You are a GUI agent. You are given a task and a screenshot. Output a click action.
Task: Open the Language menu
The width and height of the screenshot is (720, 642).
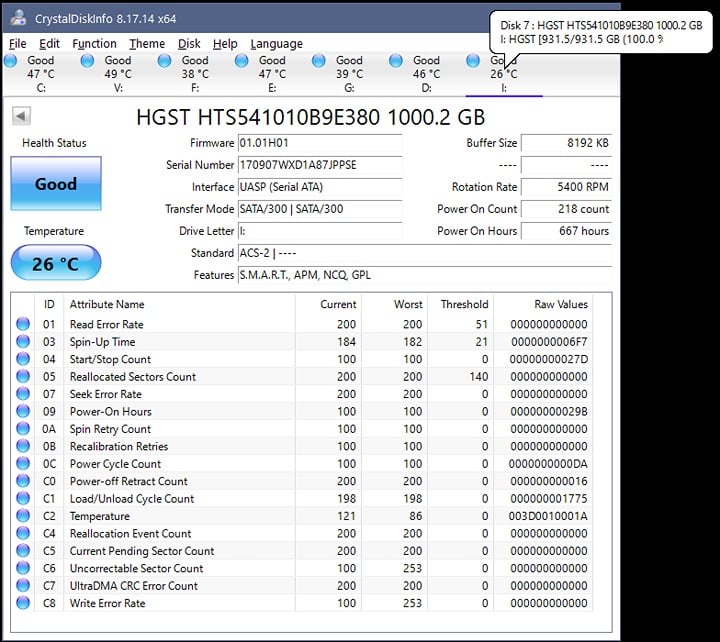pos(276,44)
